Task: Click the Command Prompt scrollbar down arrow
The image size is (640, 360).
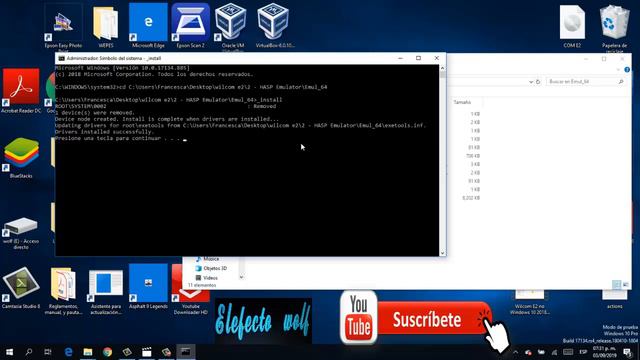Action: click(x=442, y=253)
